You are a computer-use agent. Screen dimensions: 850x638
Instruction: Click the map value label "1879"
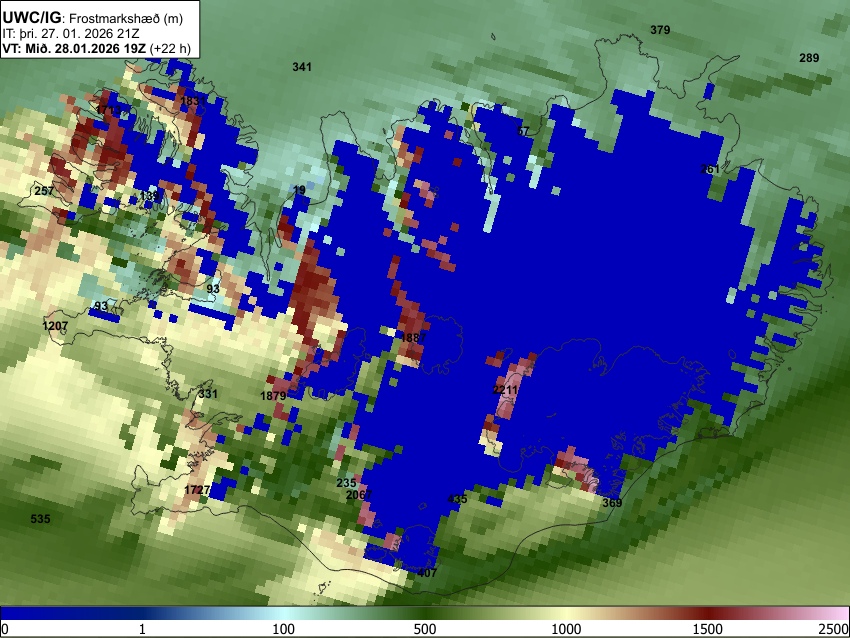[273, 396]
